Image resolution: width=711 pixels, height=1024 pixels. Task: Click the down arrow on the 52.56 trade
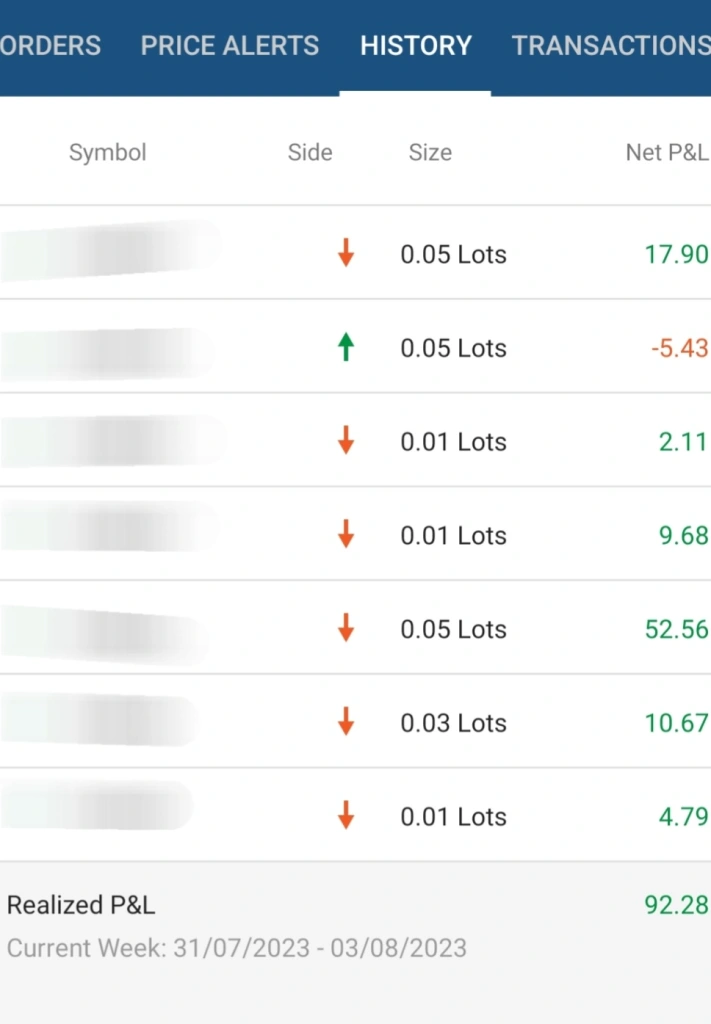[x=346, y=628]
